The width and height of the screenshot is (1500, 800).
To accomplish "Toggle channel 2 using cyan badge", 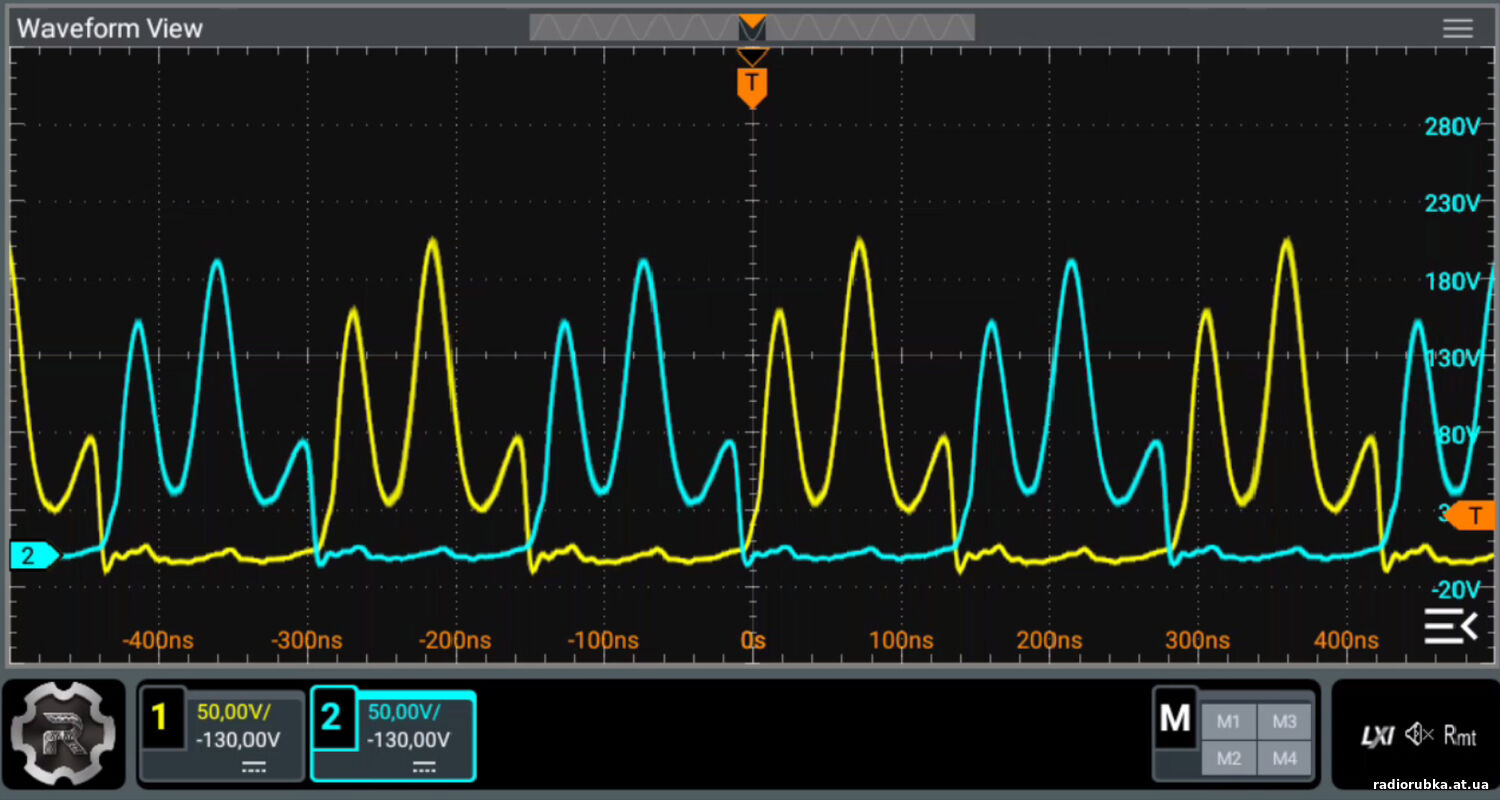I will 333,718.
